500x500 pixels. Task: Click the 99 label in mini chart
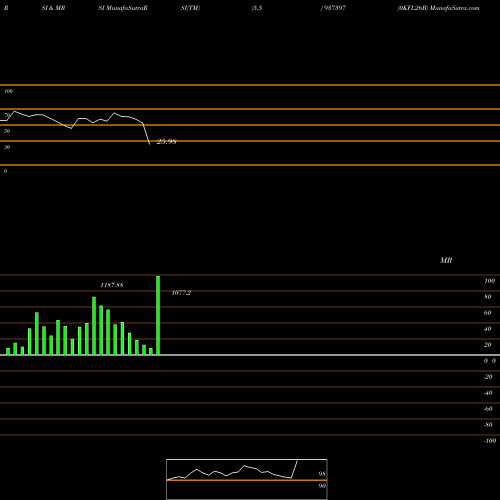click(x=322, y=486)
